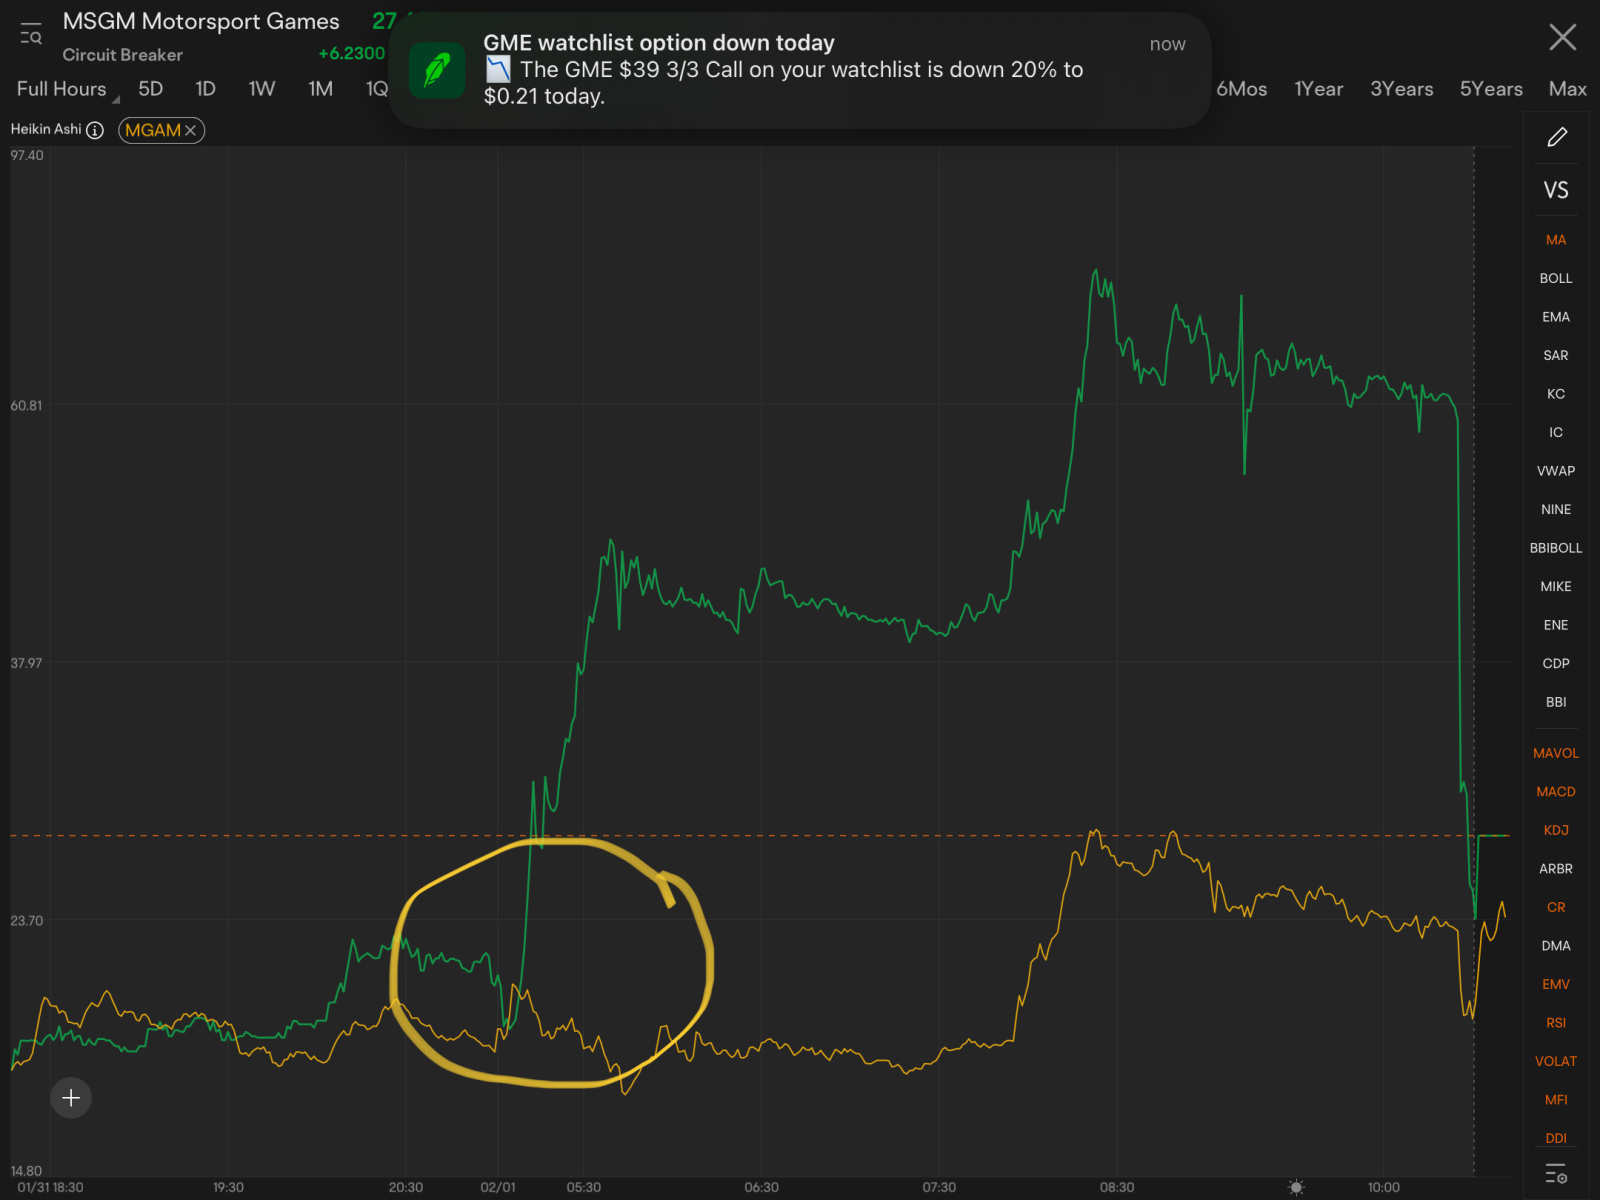Toggle the KC indicator
This screenshot has height=1200, width=1600.
pos(1556,394)
